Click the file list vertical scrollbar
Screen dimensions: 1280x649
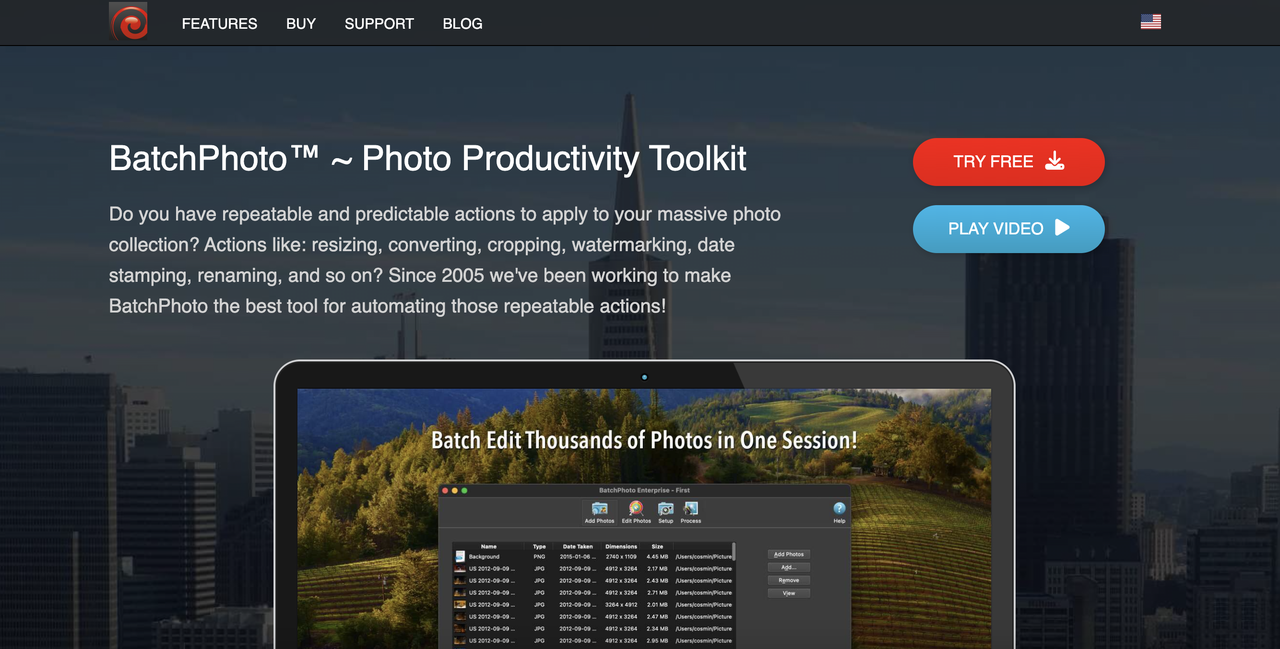coord(734,553)
